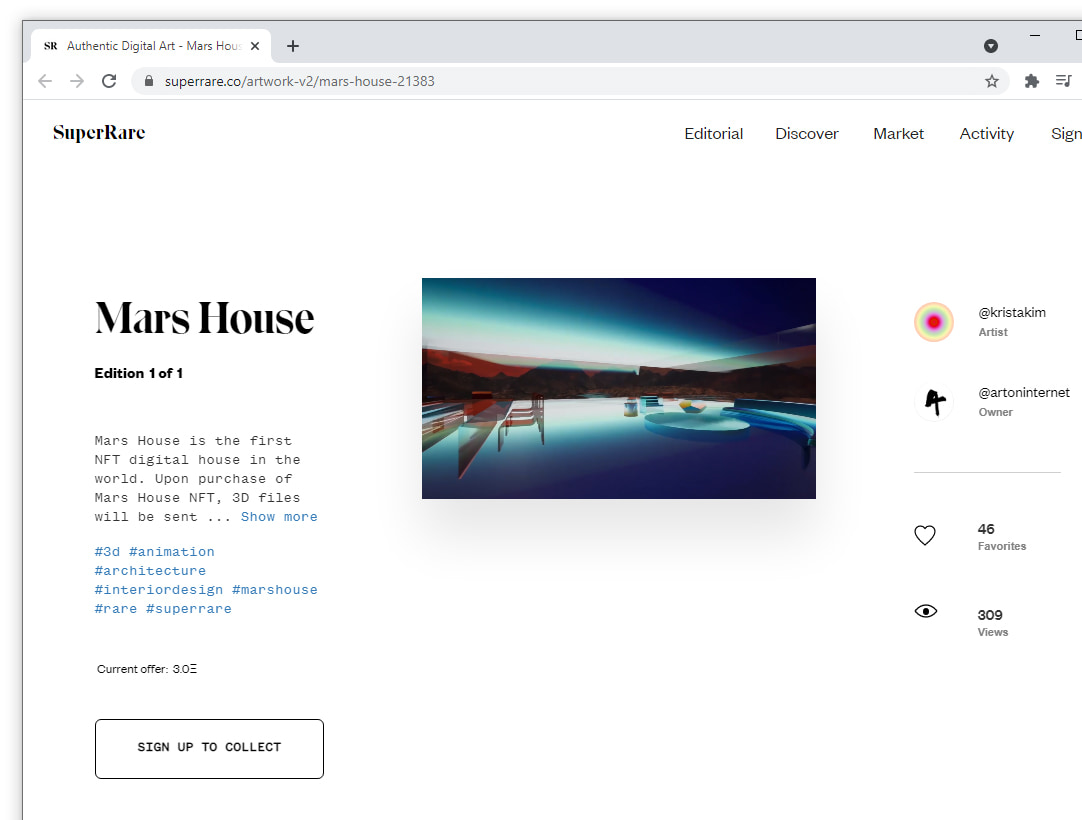Click the Current offer 3.0Ξ text
Image resolution: width=1082 pixels, height=820 pixels.
147,669
